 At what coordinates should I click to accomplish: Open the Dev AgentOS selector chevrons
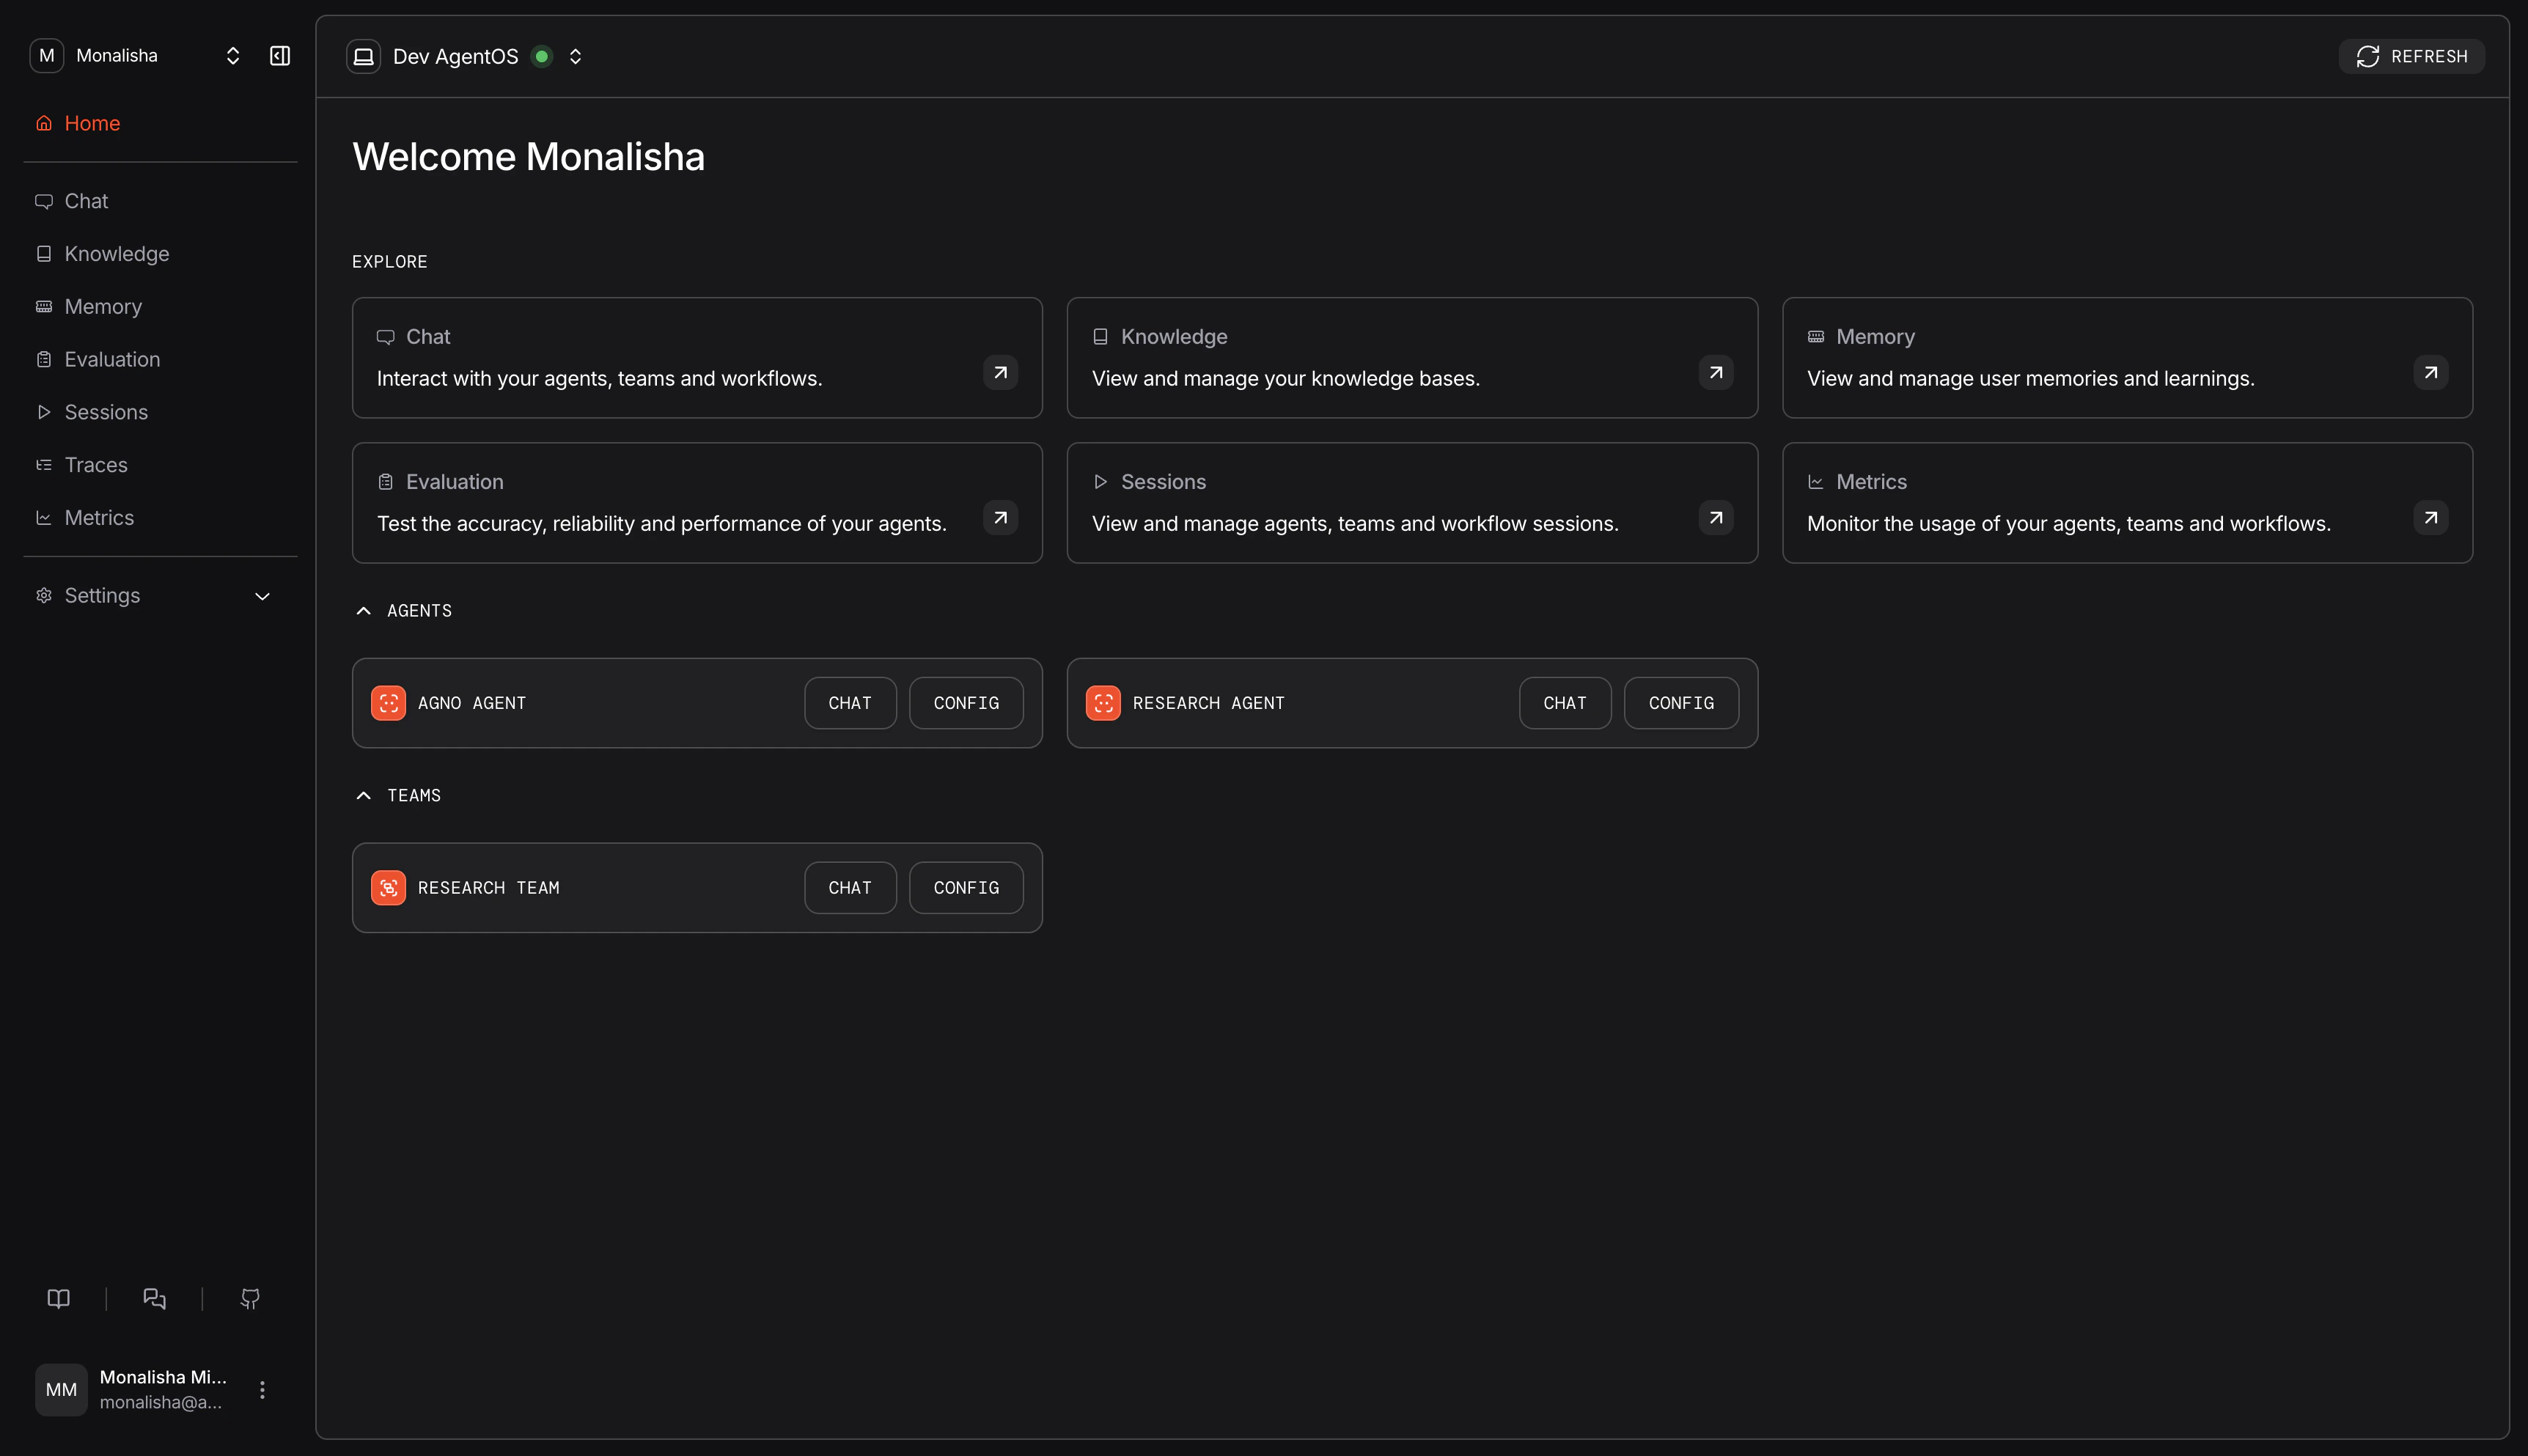point(575,56)
